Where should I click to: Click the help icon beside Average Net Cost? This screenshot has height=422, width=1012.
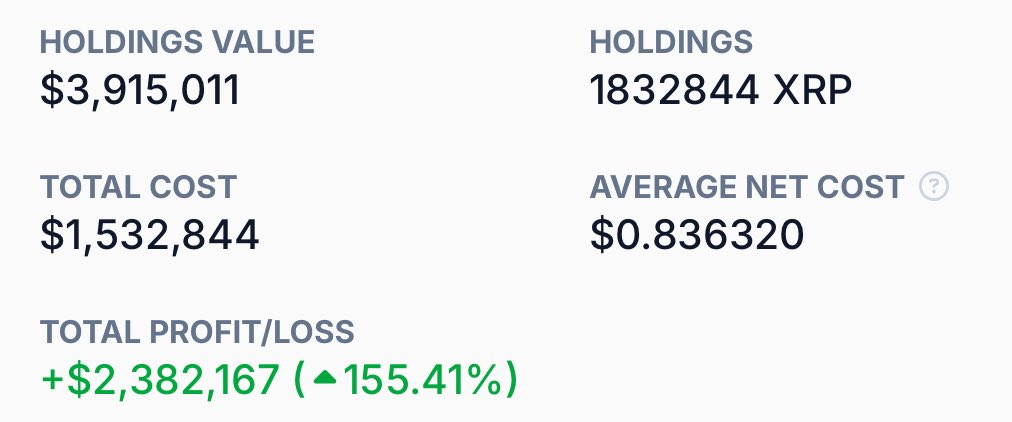tap(934, 187)
